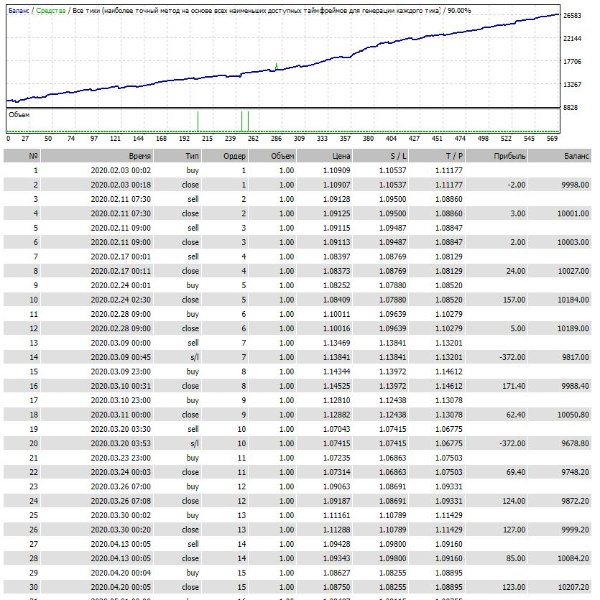Click balance value 9872.20
This screenshot has width=600, height=600.
point(575,501)
